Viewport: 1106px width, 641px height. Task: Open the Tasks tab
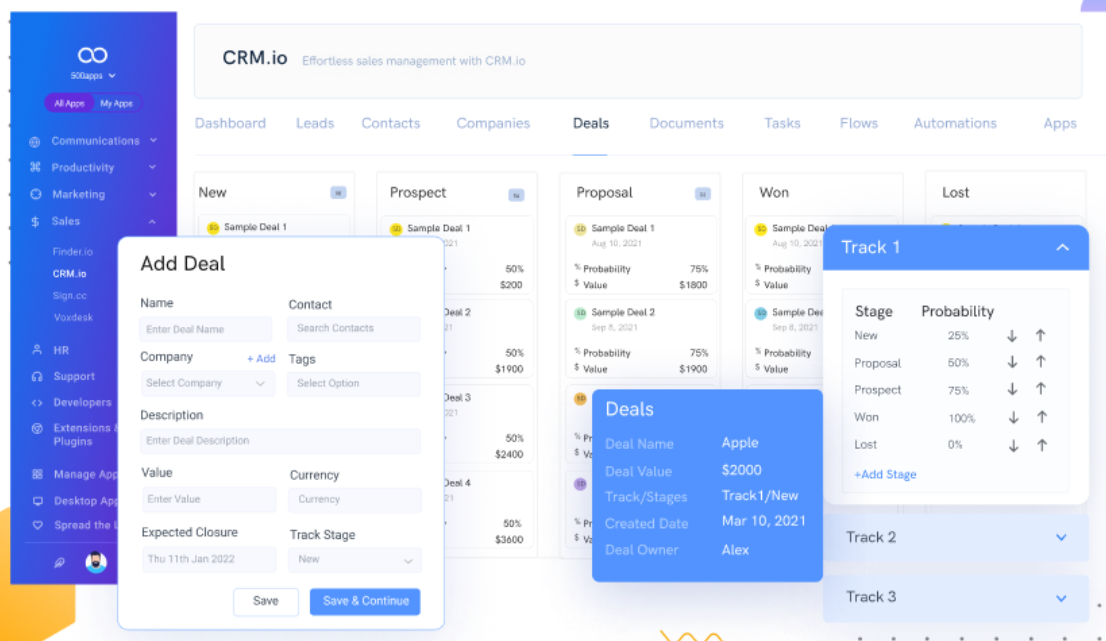coord(782,123)
